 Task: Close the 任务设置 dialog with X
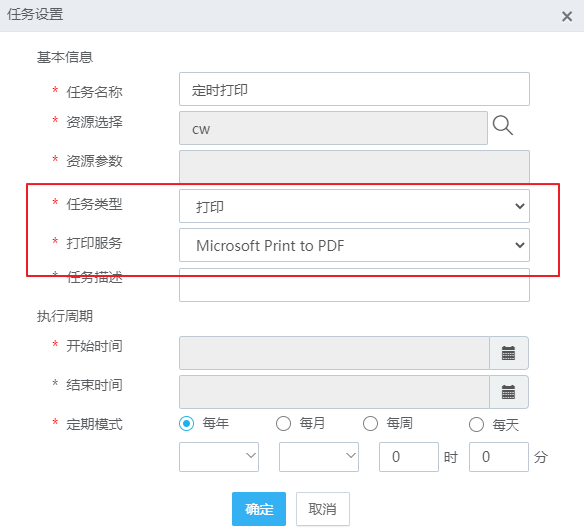coord(567,16)
